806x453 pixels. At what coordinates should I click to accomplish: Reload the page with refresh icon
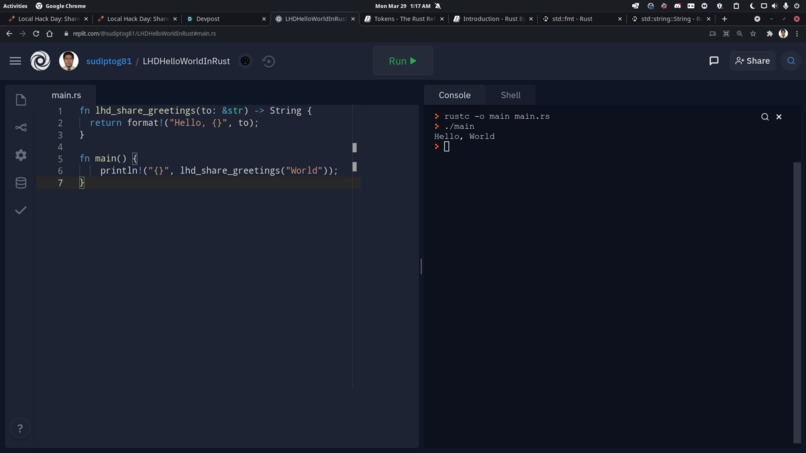[x=36, y=33]
